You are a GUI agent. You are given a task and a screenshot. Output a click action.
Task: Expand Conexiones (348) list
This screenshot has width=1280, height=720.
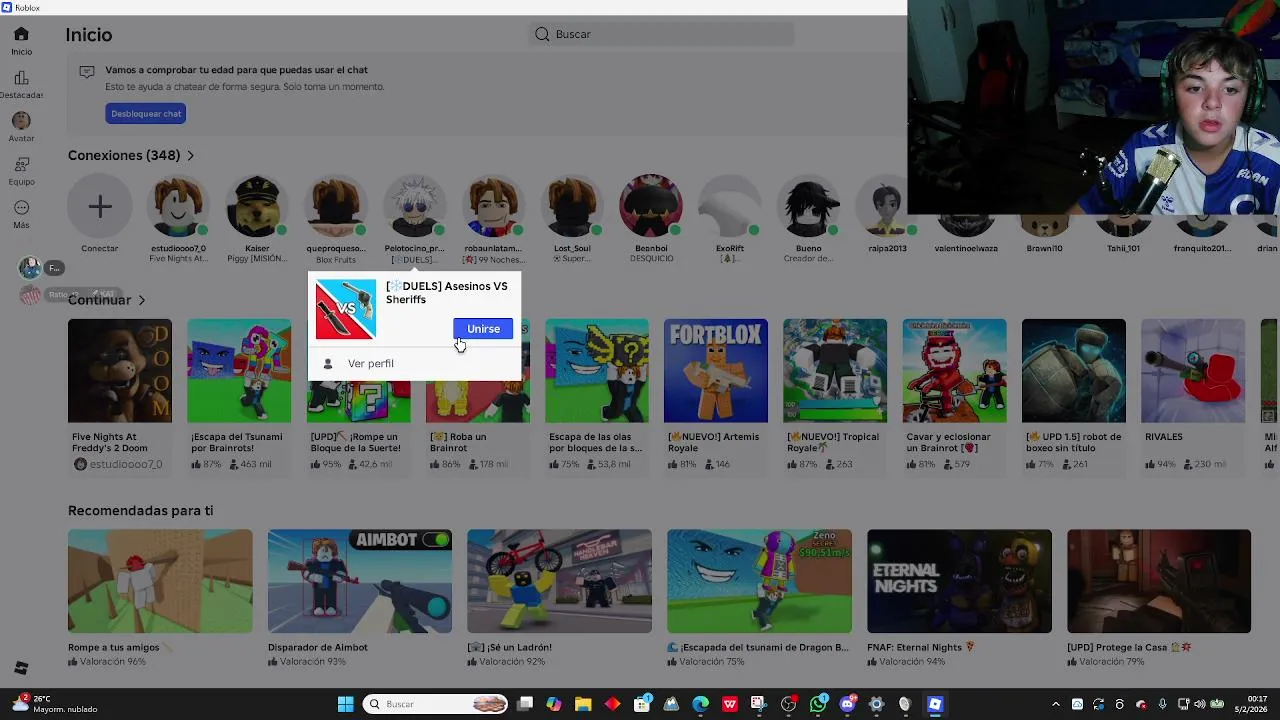pos(131,155)
